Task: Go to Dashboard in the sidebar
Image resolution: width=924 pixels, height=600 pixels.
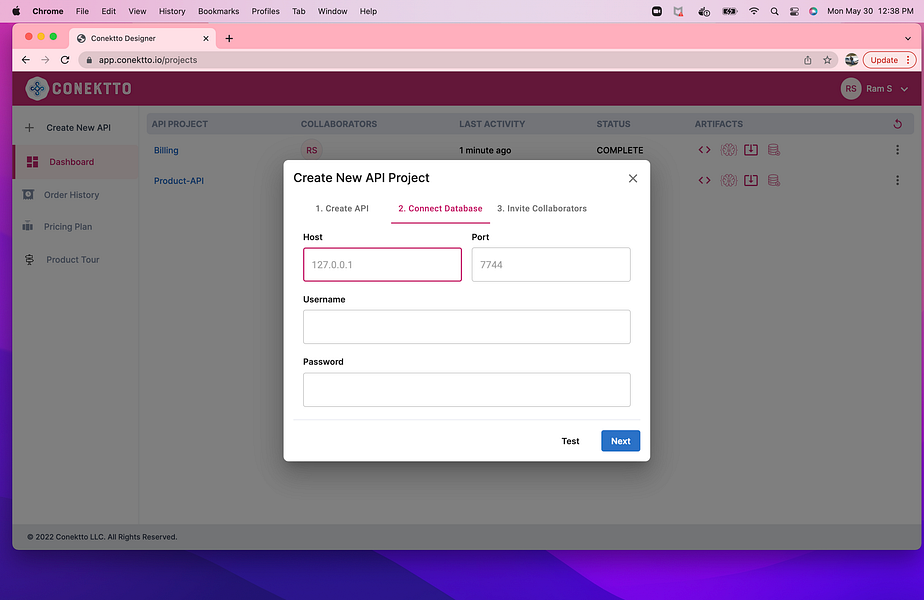Action: click(71, 161)
